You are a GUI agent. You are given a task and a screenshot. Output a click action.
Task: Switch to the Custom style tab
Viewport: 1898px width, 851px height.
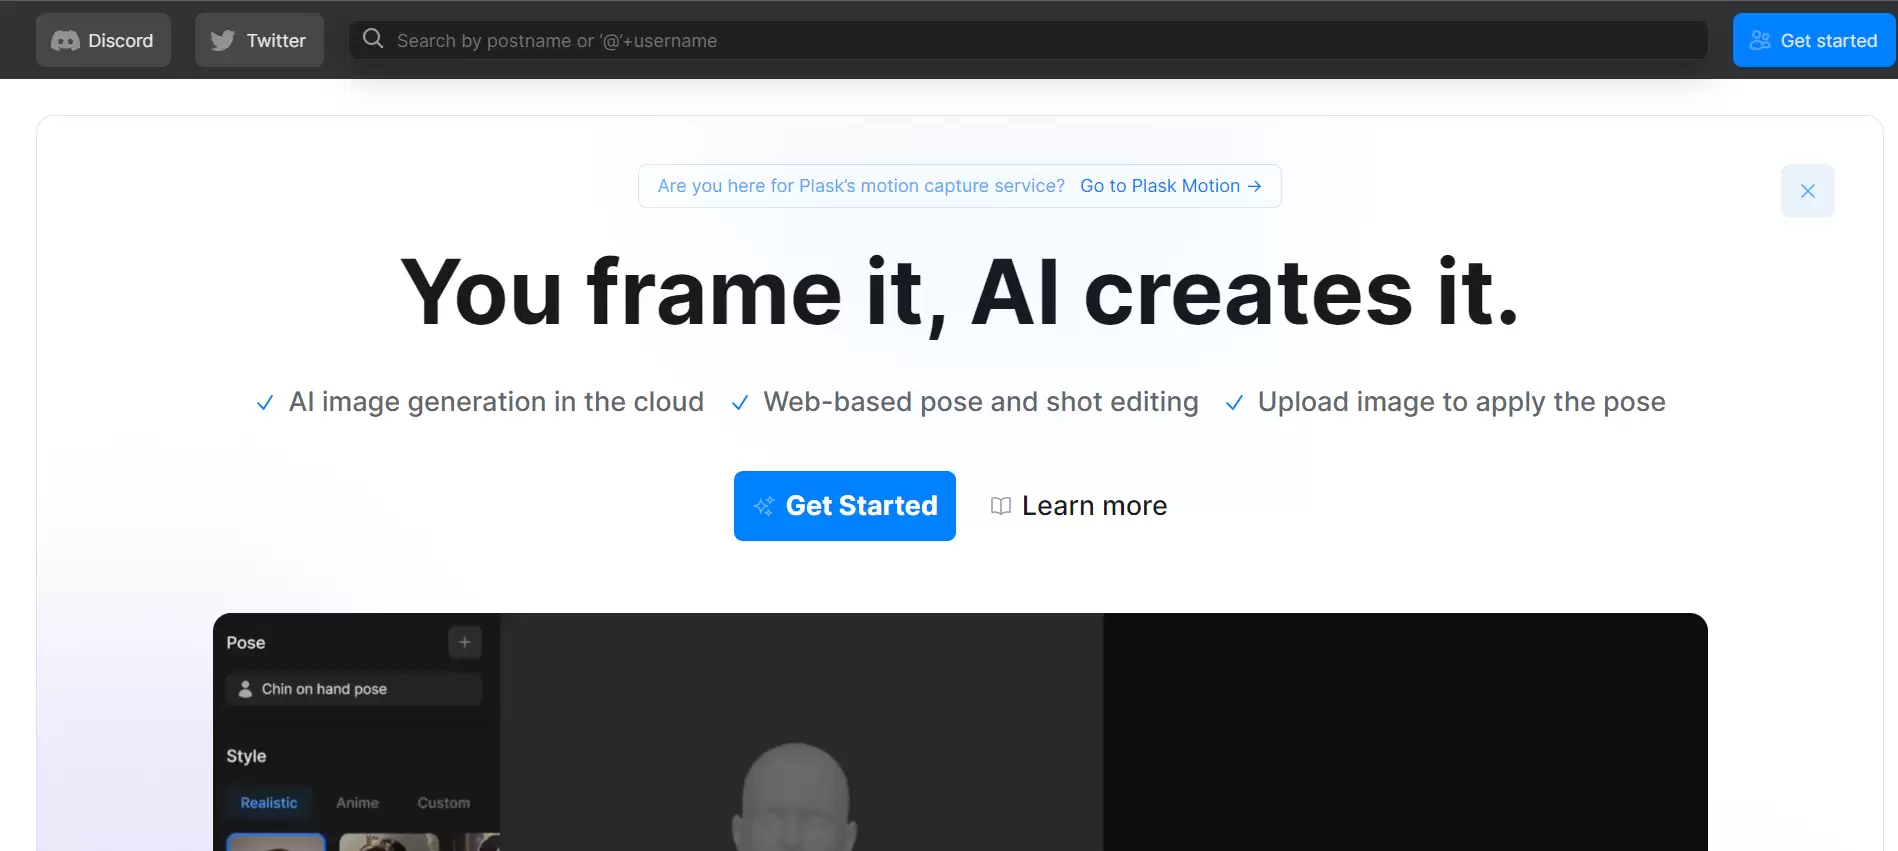point(443,803)
